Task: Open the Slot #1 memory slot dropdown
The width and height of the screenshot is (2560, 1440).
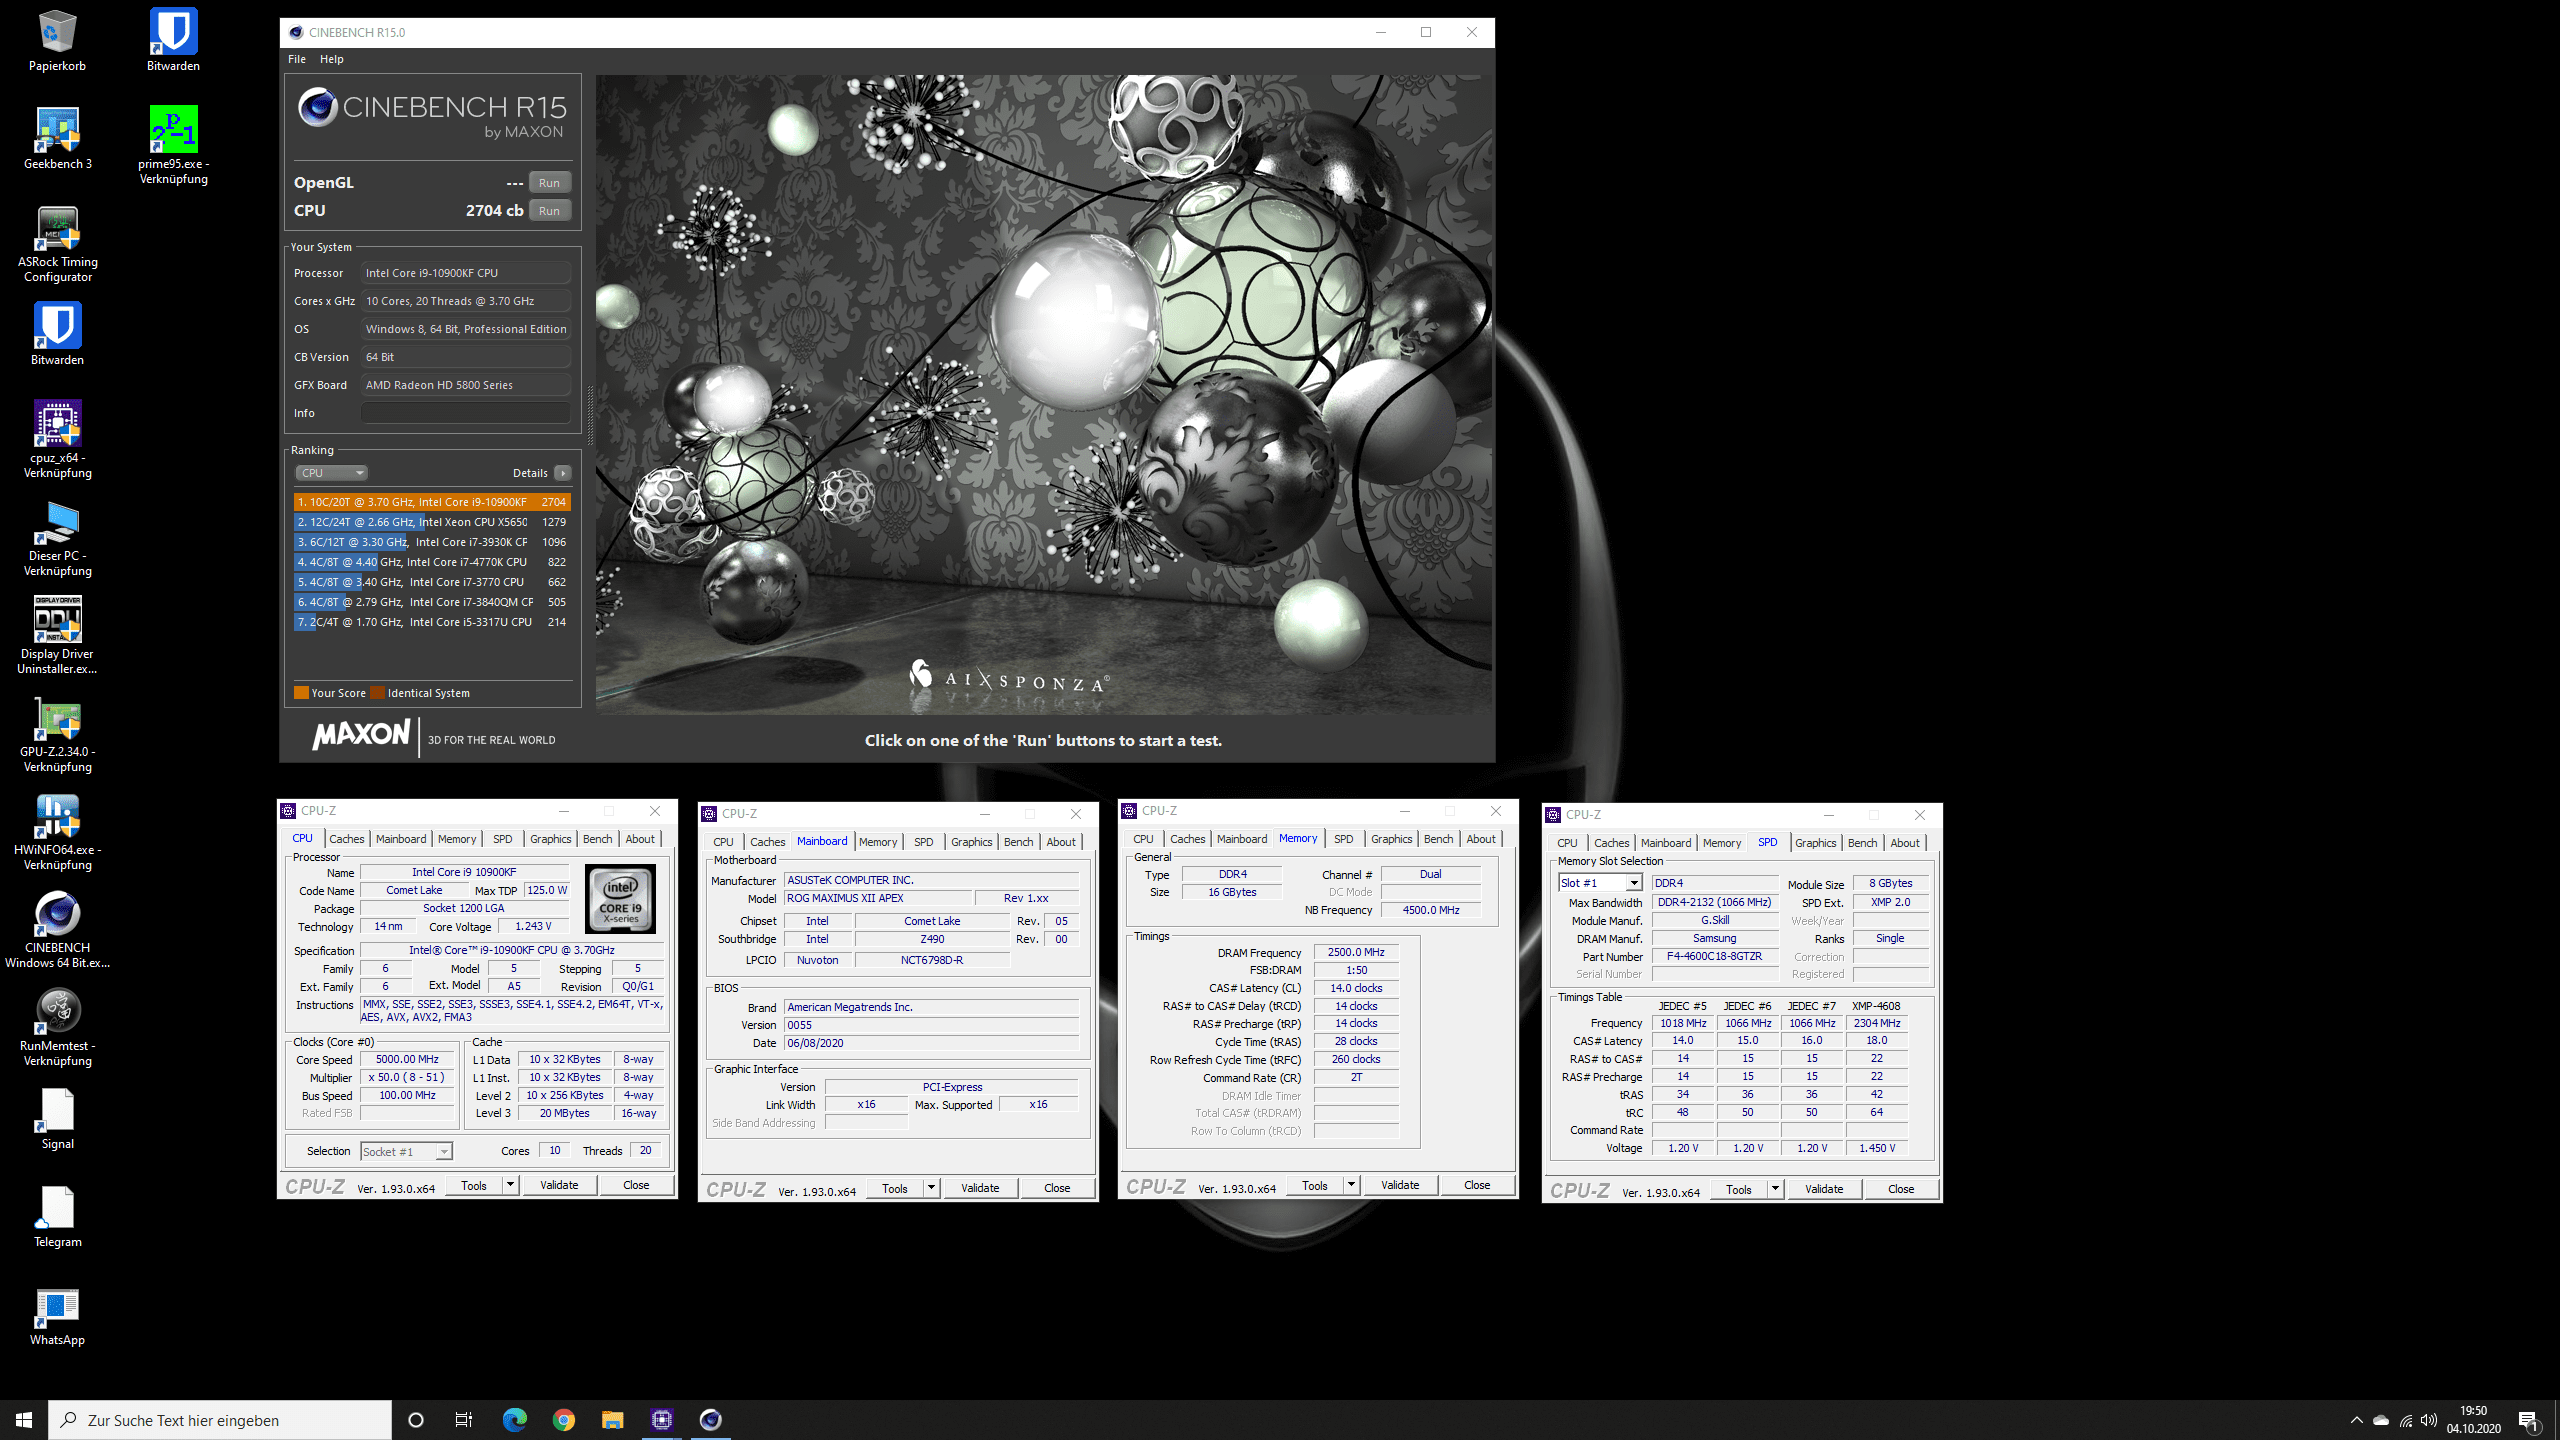Action: pos(1632,883)
